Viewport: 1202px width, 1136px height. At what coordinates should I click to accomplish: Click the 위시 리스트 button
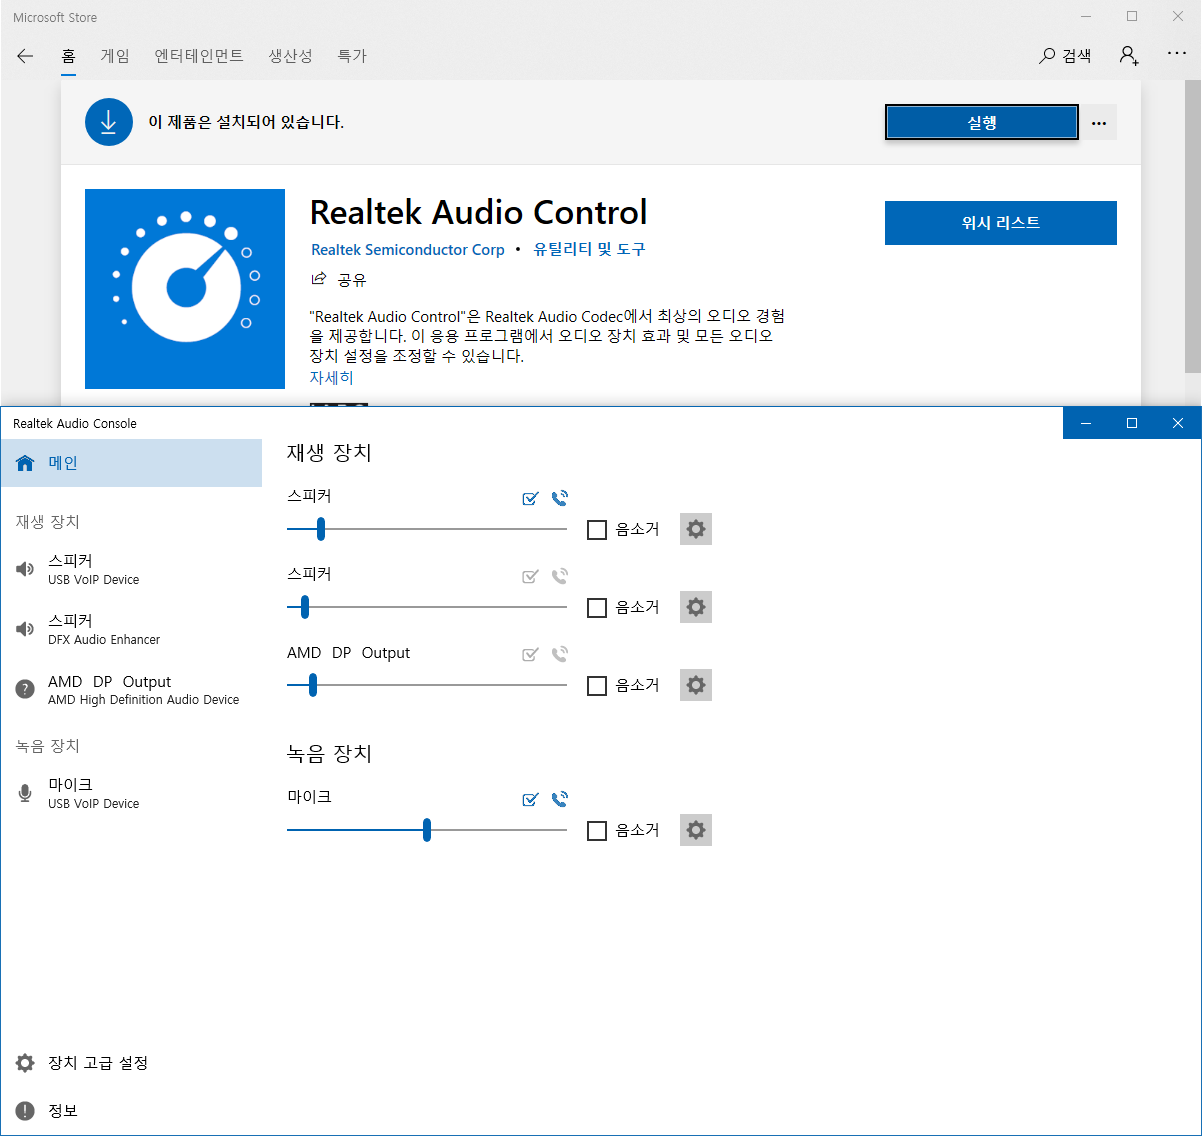click(1001, 223)
